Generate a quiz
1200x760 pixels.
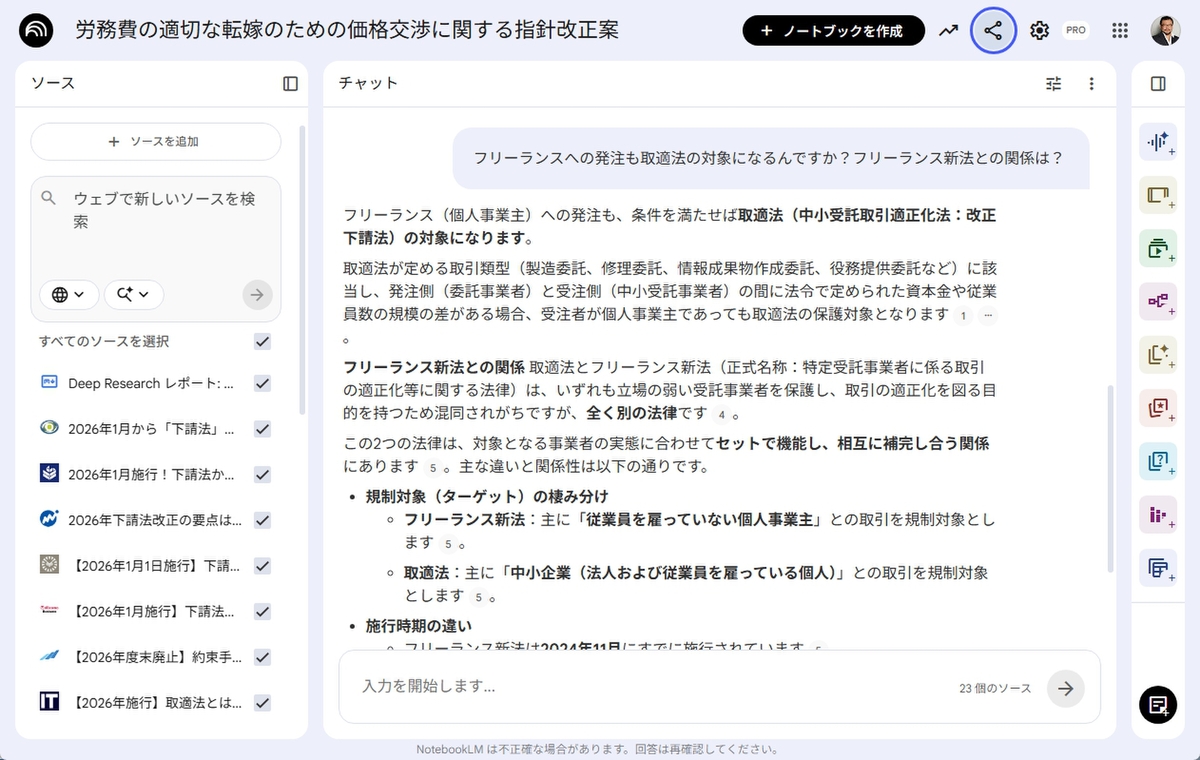tap(1158, 461)
